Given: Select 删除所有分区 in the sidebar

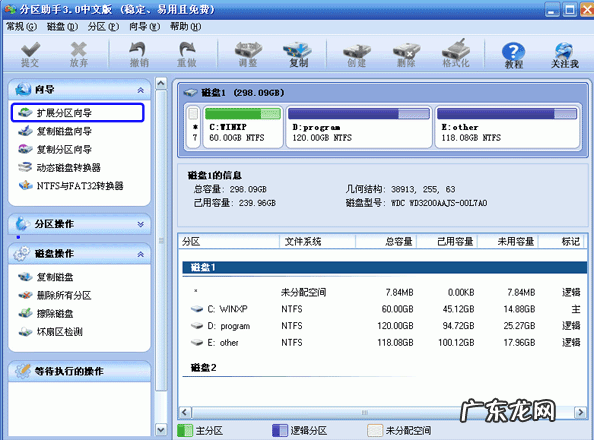Looking at the screenshot, I should click(55, 295).
